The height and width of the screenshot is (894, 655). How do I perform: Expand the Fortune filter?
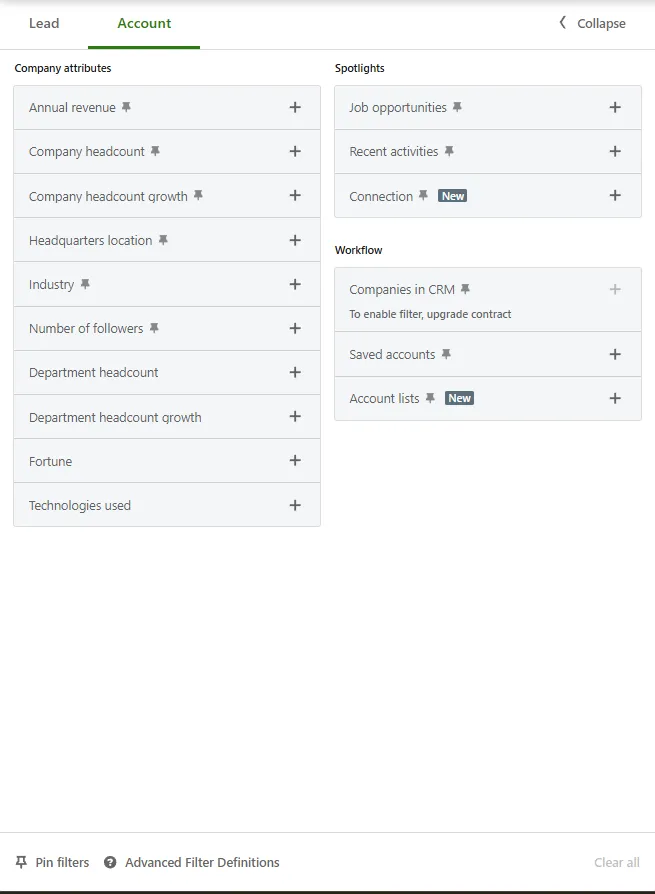pyautogui.click(x=295, y=461)
